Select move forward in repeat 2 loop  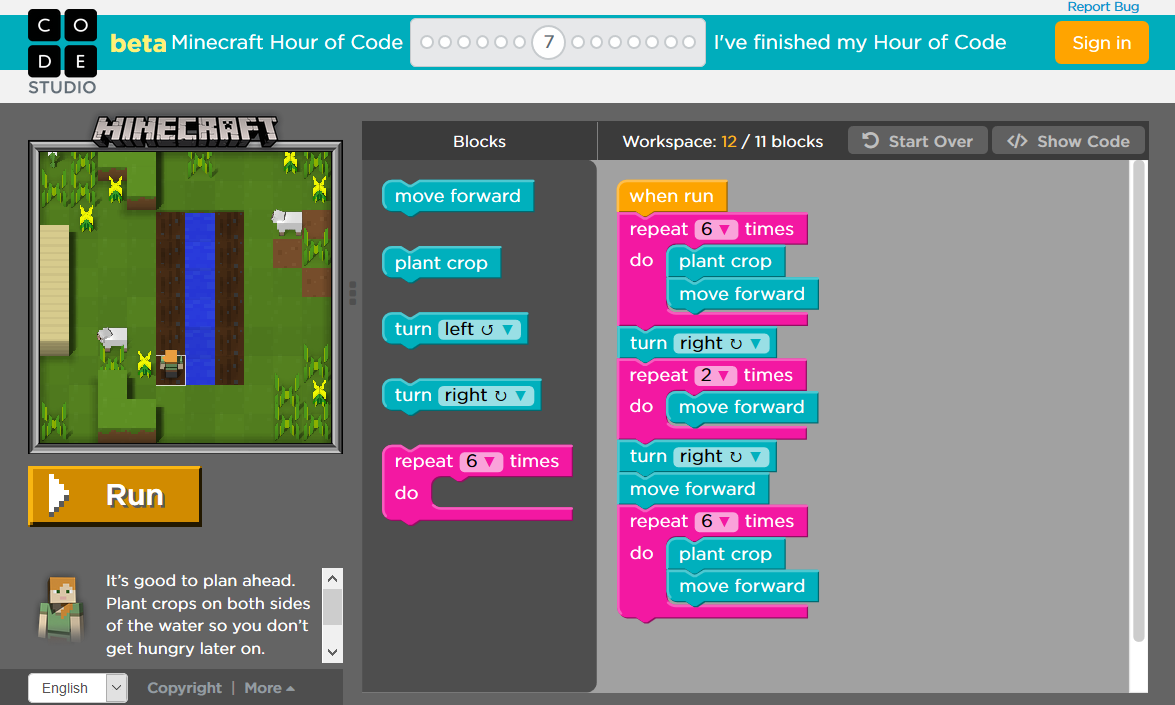(741, 408)
